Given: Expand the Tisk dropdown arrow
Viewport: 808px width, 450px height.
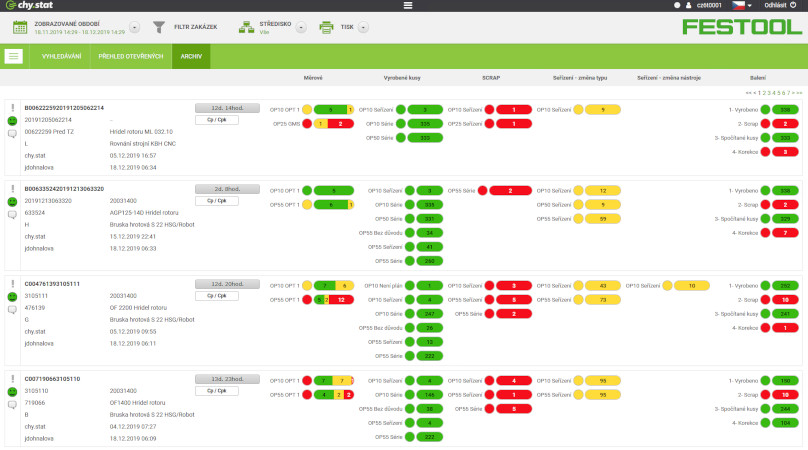Looking at the screenshot, I should [x=362, y=27].
